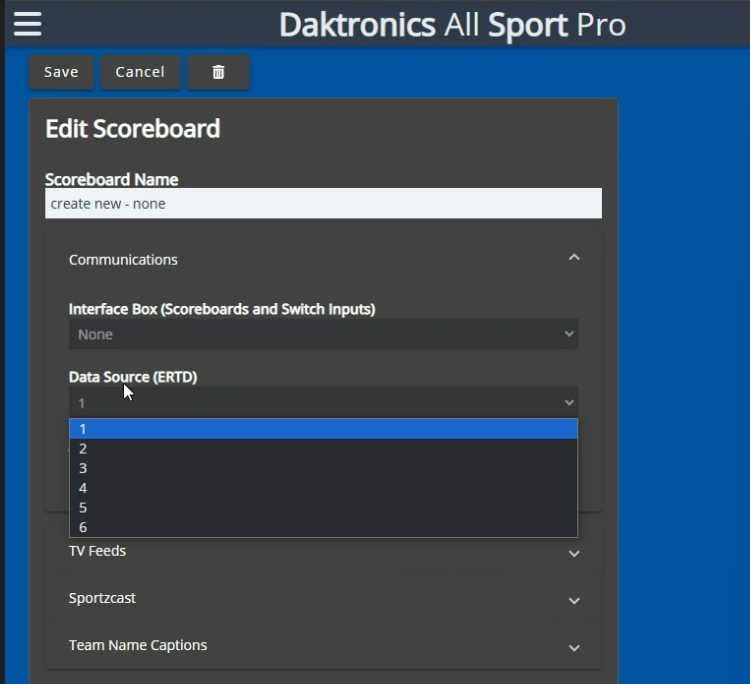The height and width of the screenshot is (684, 750).
Task: Click the Data Source (ERTD) label
Action: [x=133, y=377]
